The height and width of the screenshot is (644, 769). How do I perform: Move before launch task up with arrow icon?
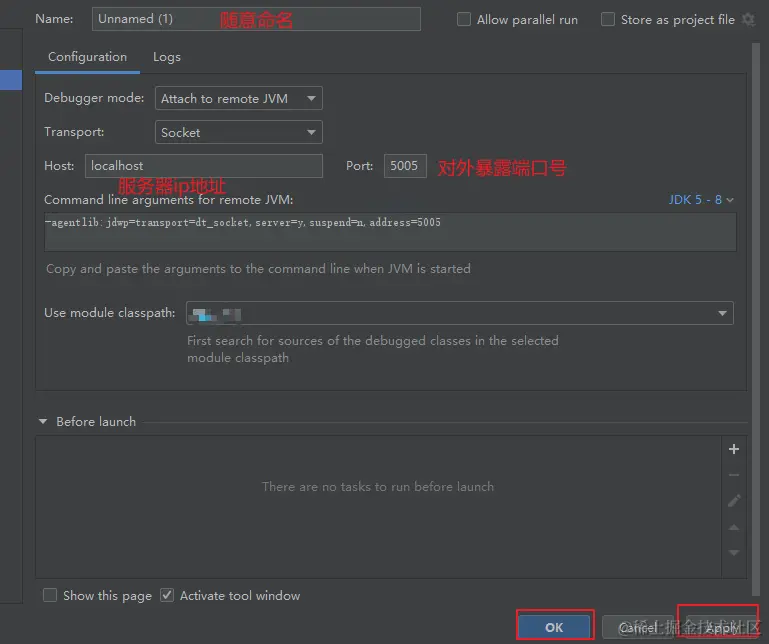tap(734, 527)
